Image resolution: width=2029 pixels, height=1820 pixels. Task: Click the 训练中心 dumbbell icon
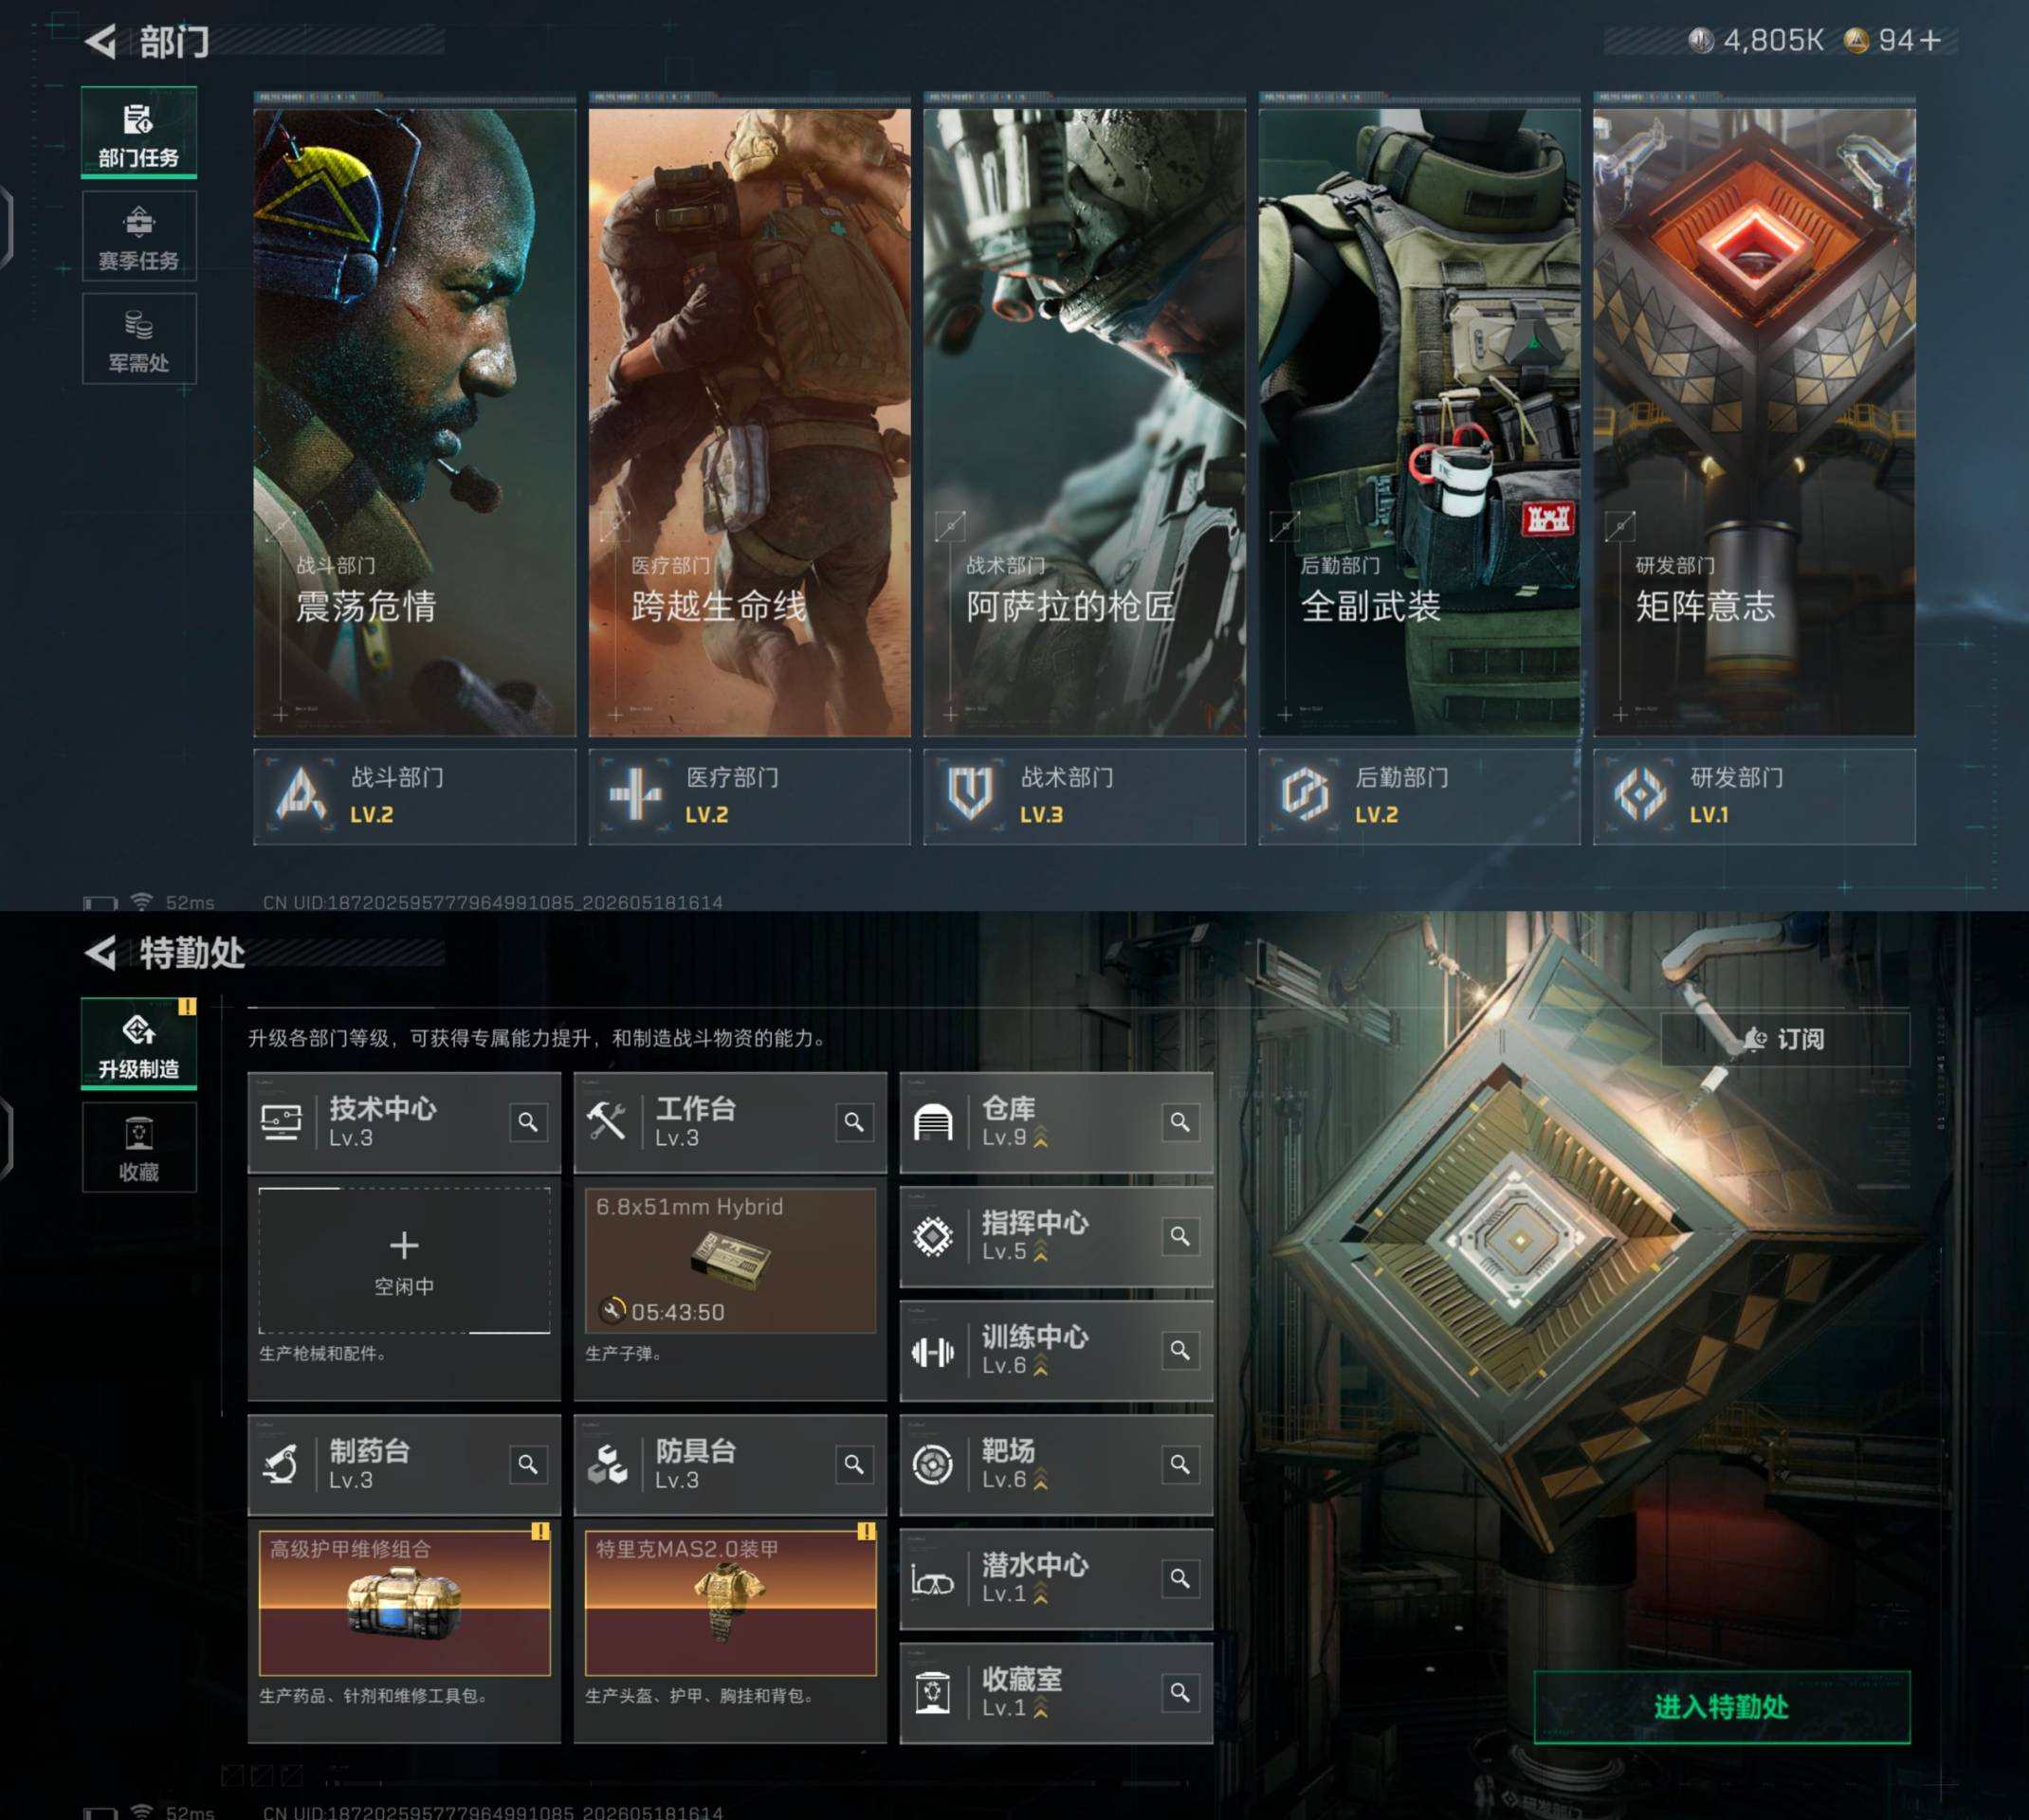[x=933, y=1353]
